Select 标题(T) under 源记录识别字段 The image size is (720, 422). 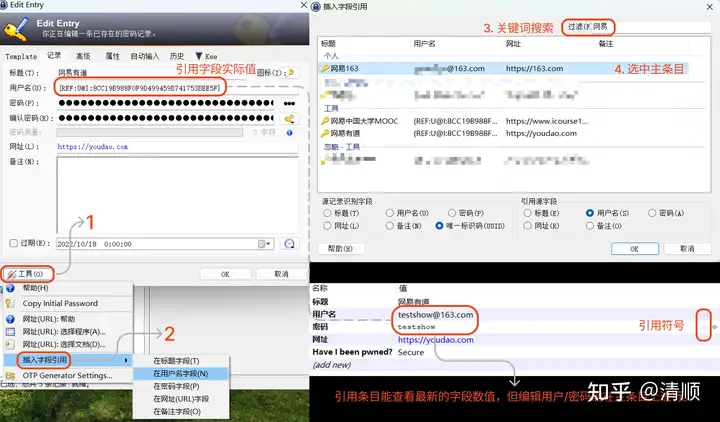(x=327, y=213)
